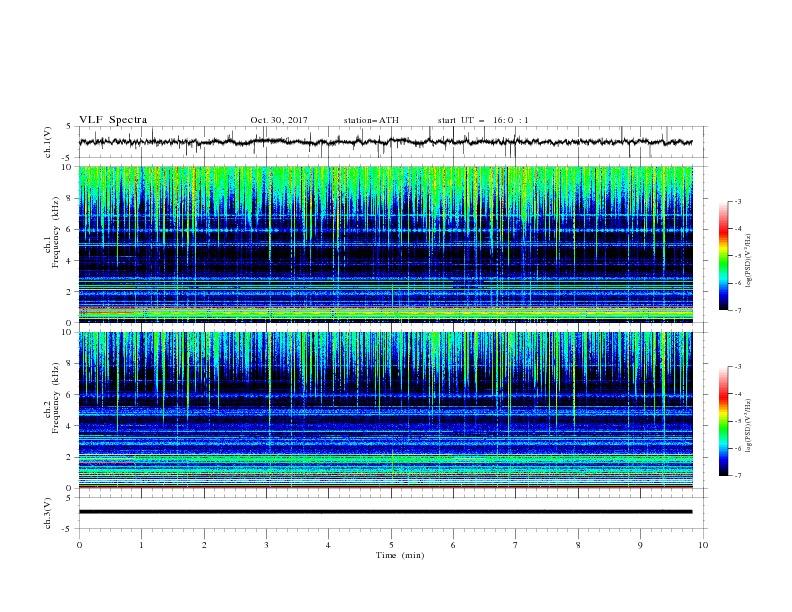Click the ch.3 flat voltage trace
The height and width of the screenshot is (612, 792).
click(385, 512)
